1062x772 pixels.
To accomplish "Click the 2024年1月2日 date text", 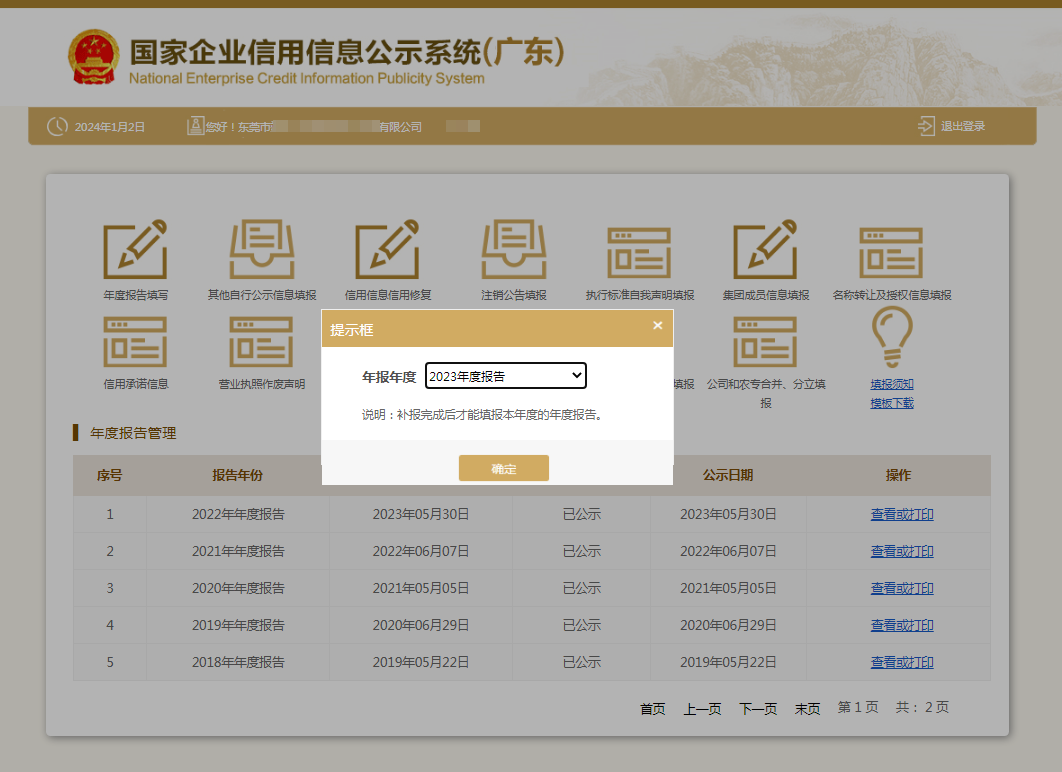I will click(x=110, y=127).
